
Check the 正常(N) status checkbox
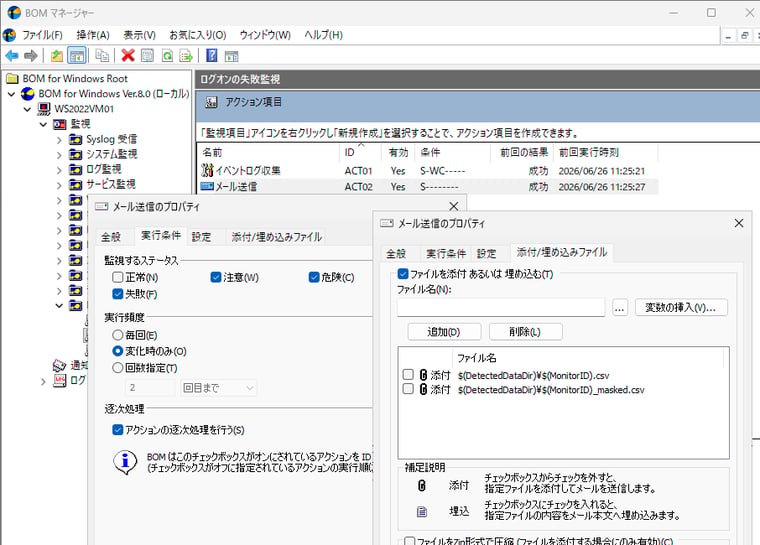118,277
